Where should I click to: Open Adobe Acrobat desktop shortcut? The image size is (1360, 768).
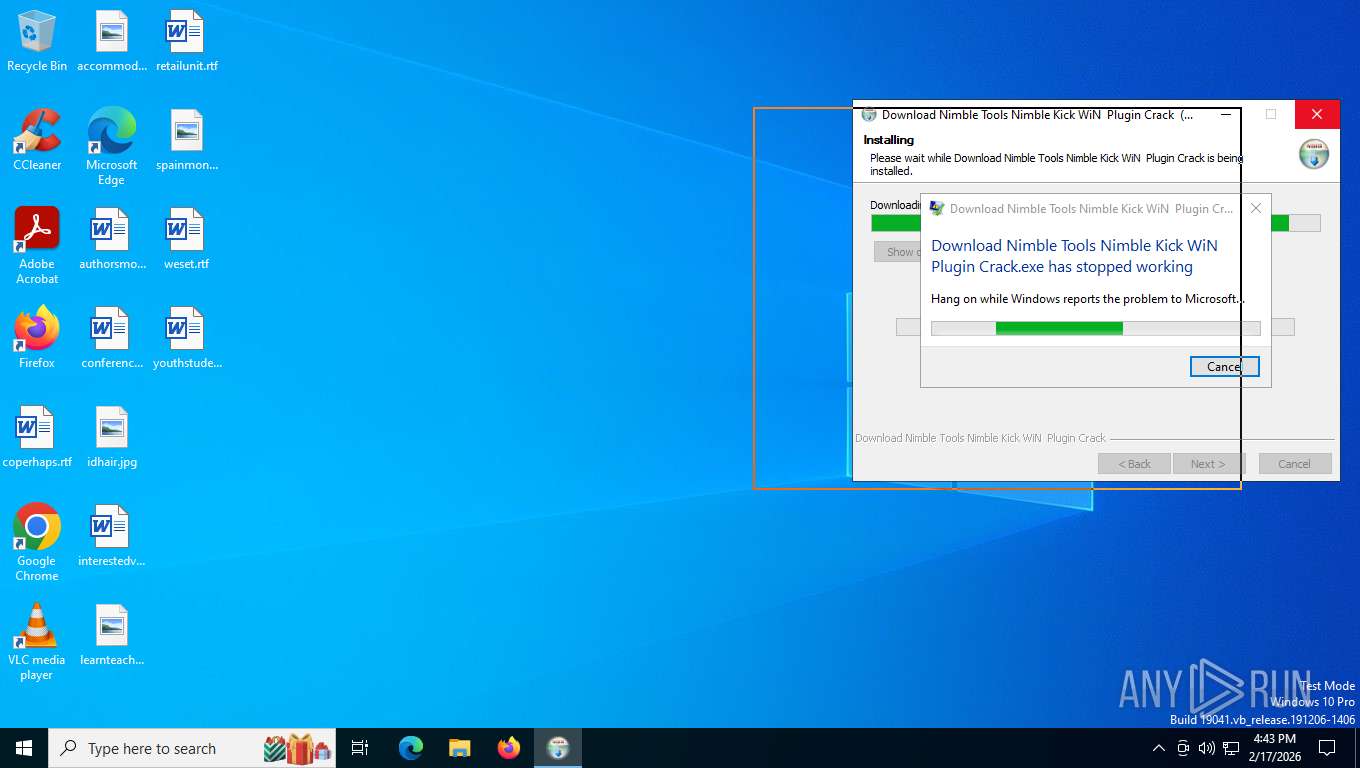[37, 246]
